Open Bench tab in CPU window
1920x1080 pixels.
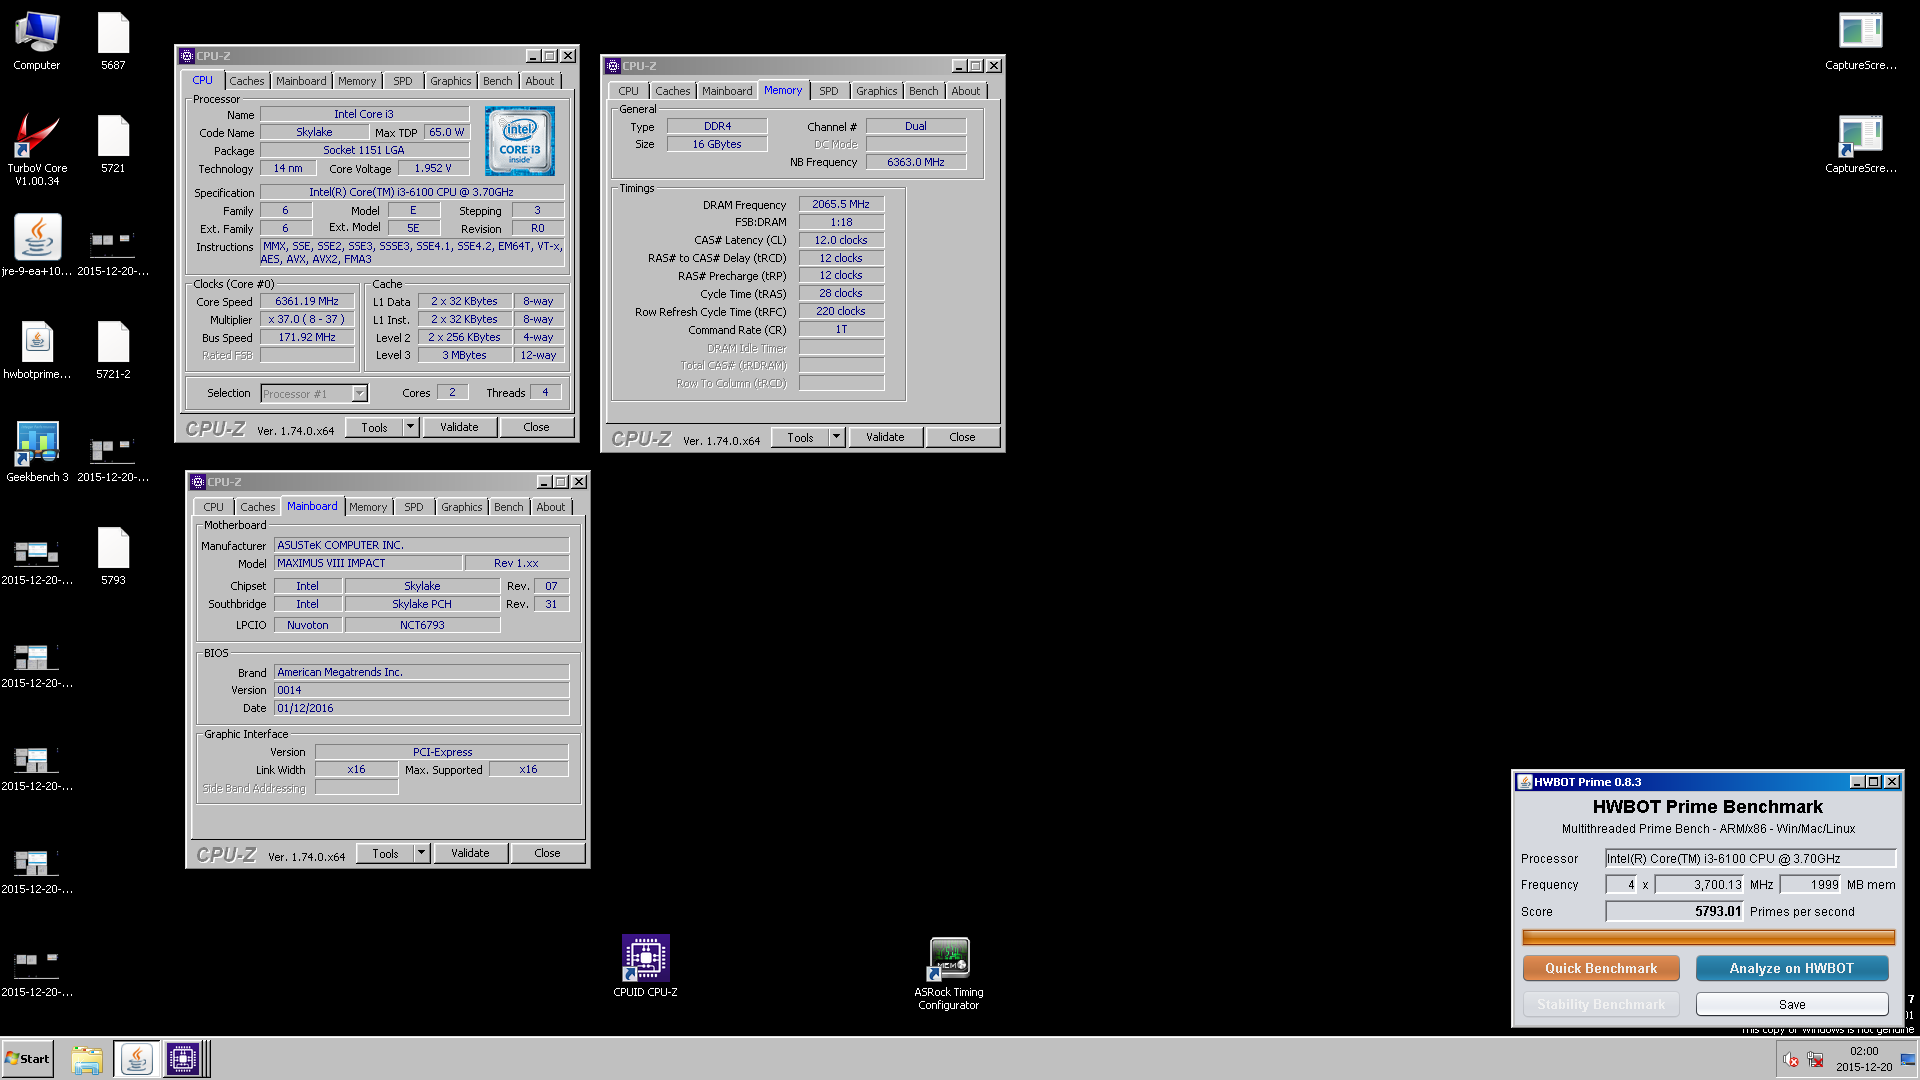497,81
